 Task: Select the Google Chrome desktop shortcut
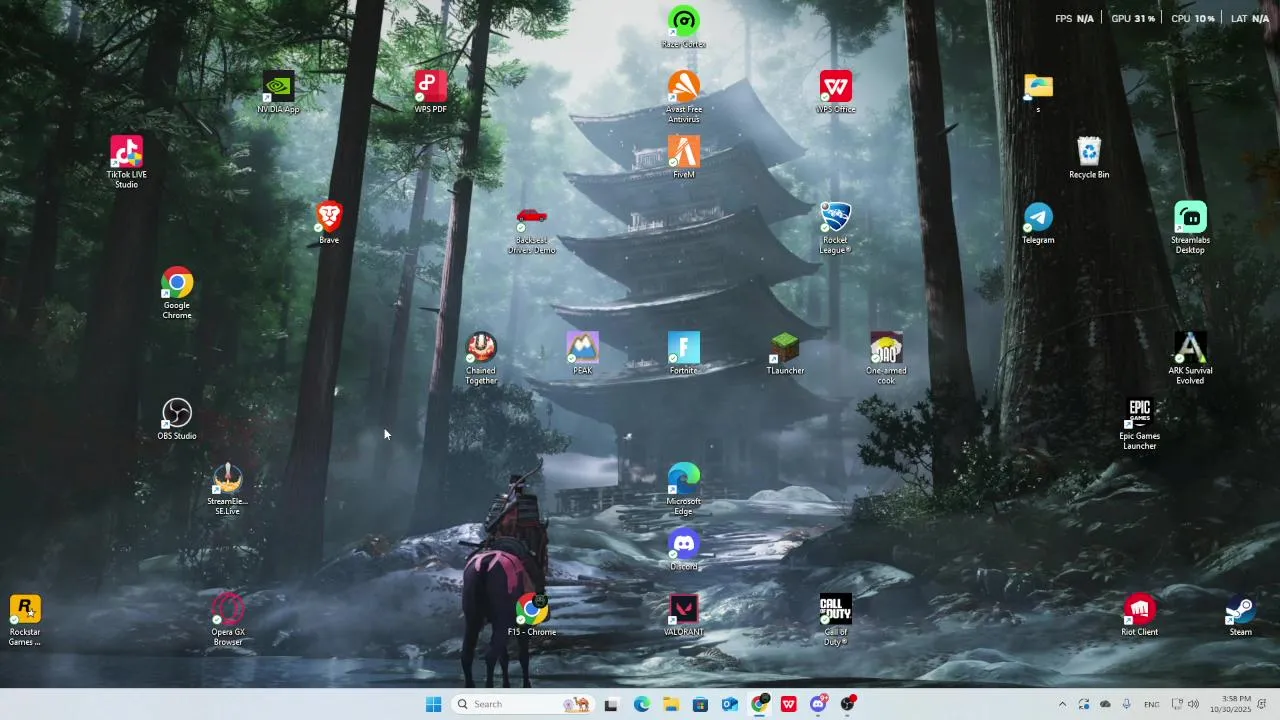coord(177,293)
